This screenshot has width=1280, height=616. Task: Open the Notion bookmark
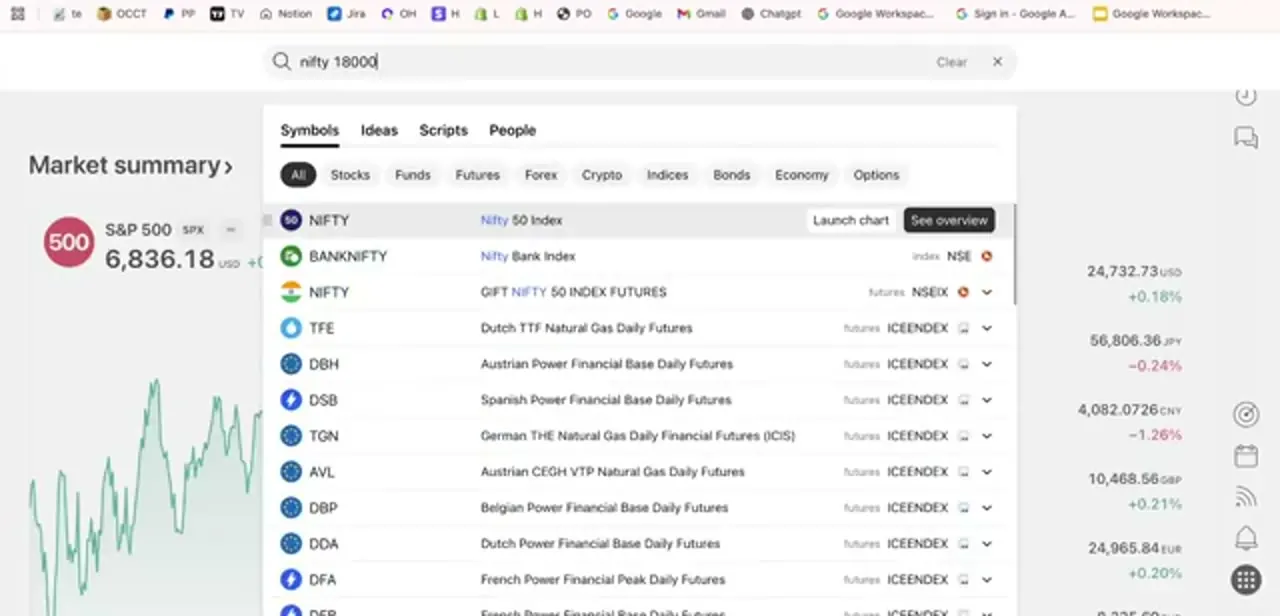(x=285, y=14)
